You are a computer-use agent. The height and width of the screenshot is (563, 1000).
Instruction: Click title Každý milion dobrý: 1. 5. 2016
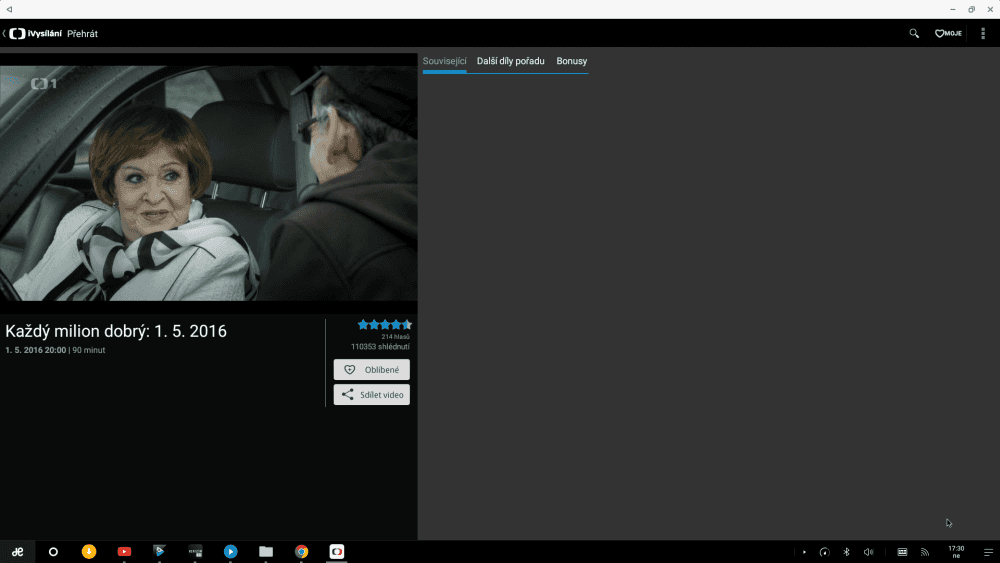tap(116, 331)
